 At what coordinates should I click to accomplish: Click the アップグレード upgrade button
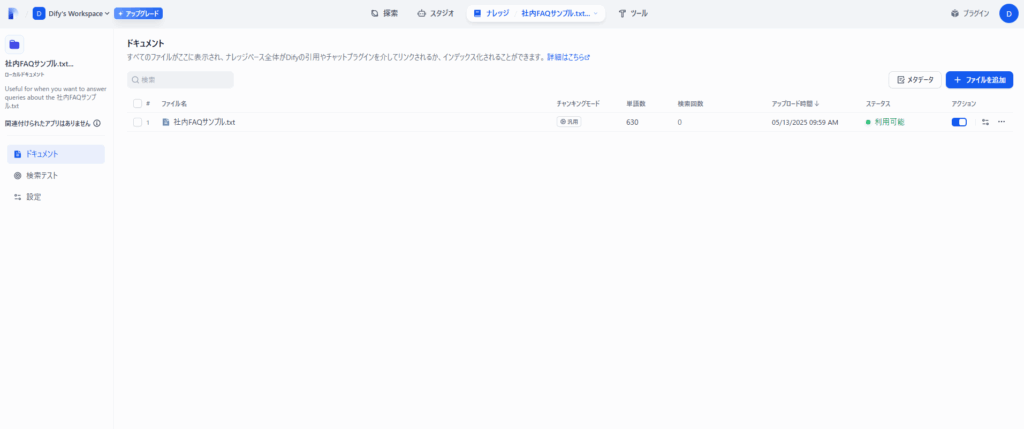coord(138,13)
